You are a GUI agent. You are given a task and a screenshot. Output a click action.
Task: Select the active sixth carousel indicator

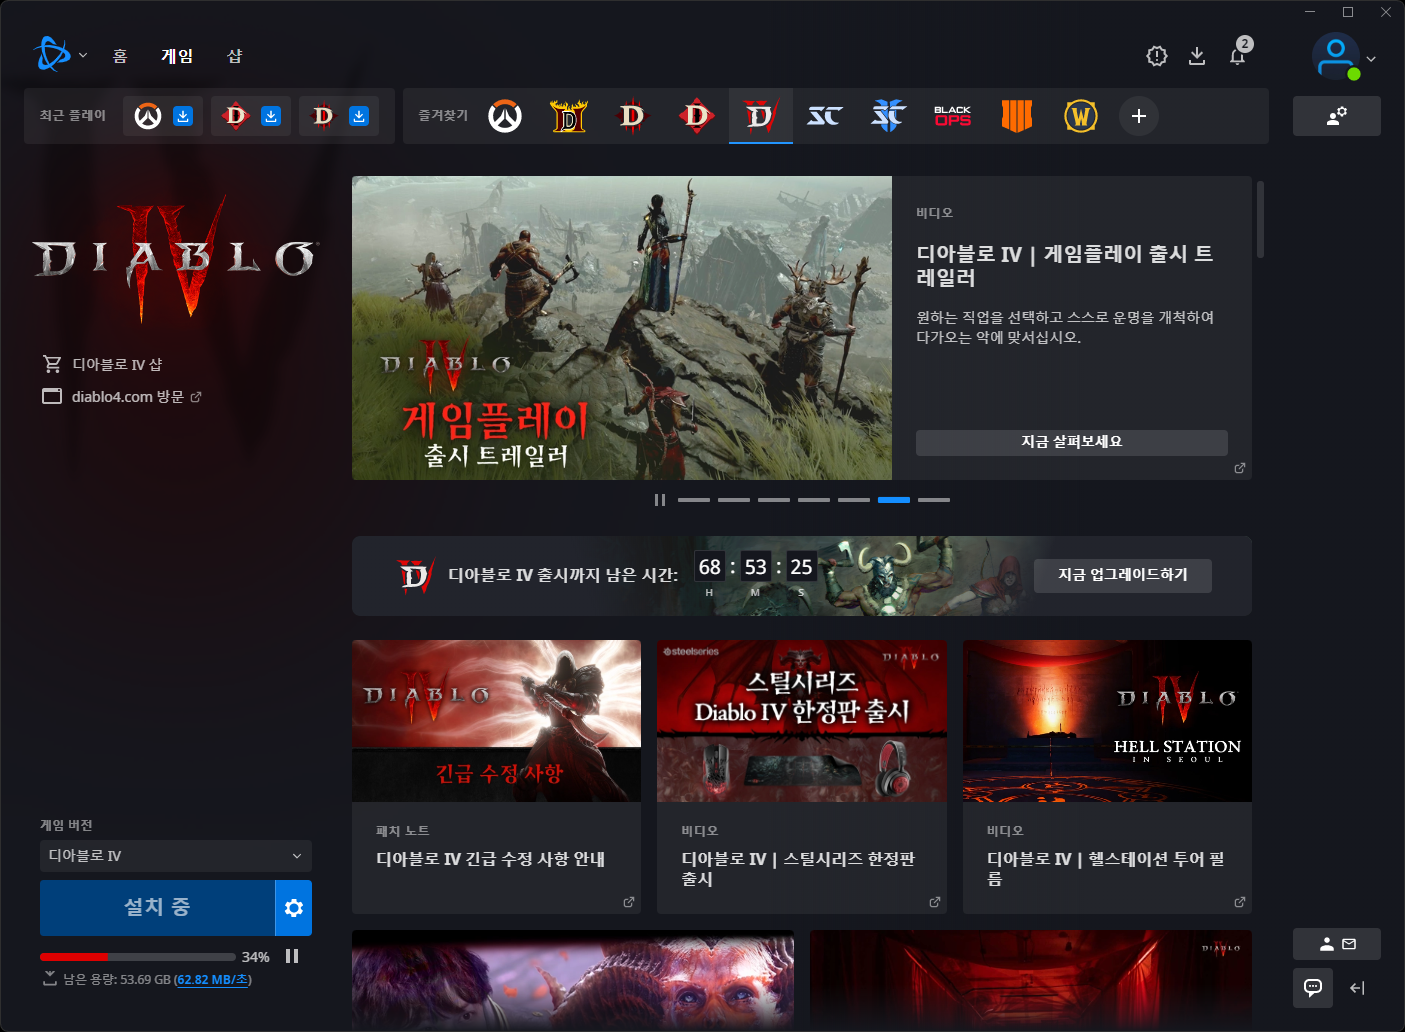[x=894, y=500]
